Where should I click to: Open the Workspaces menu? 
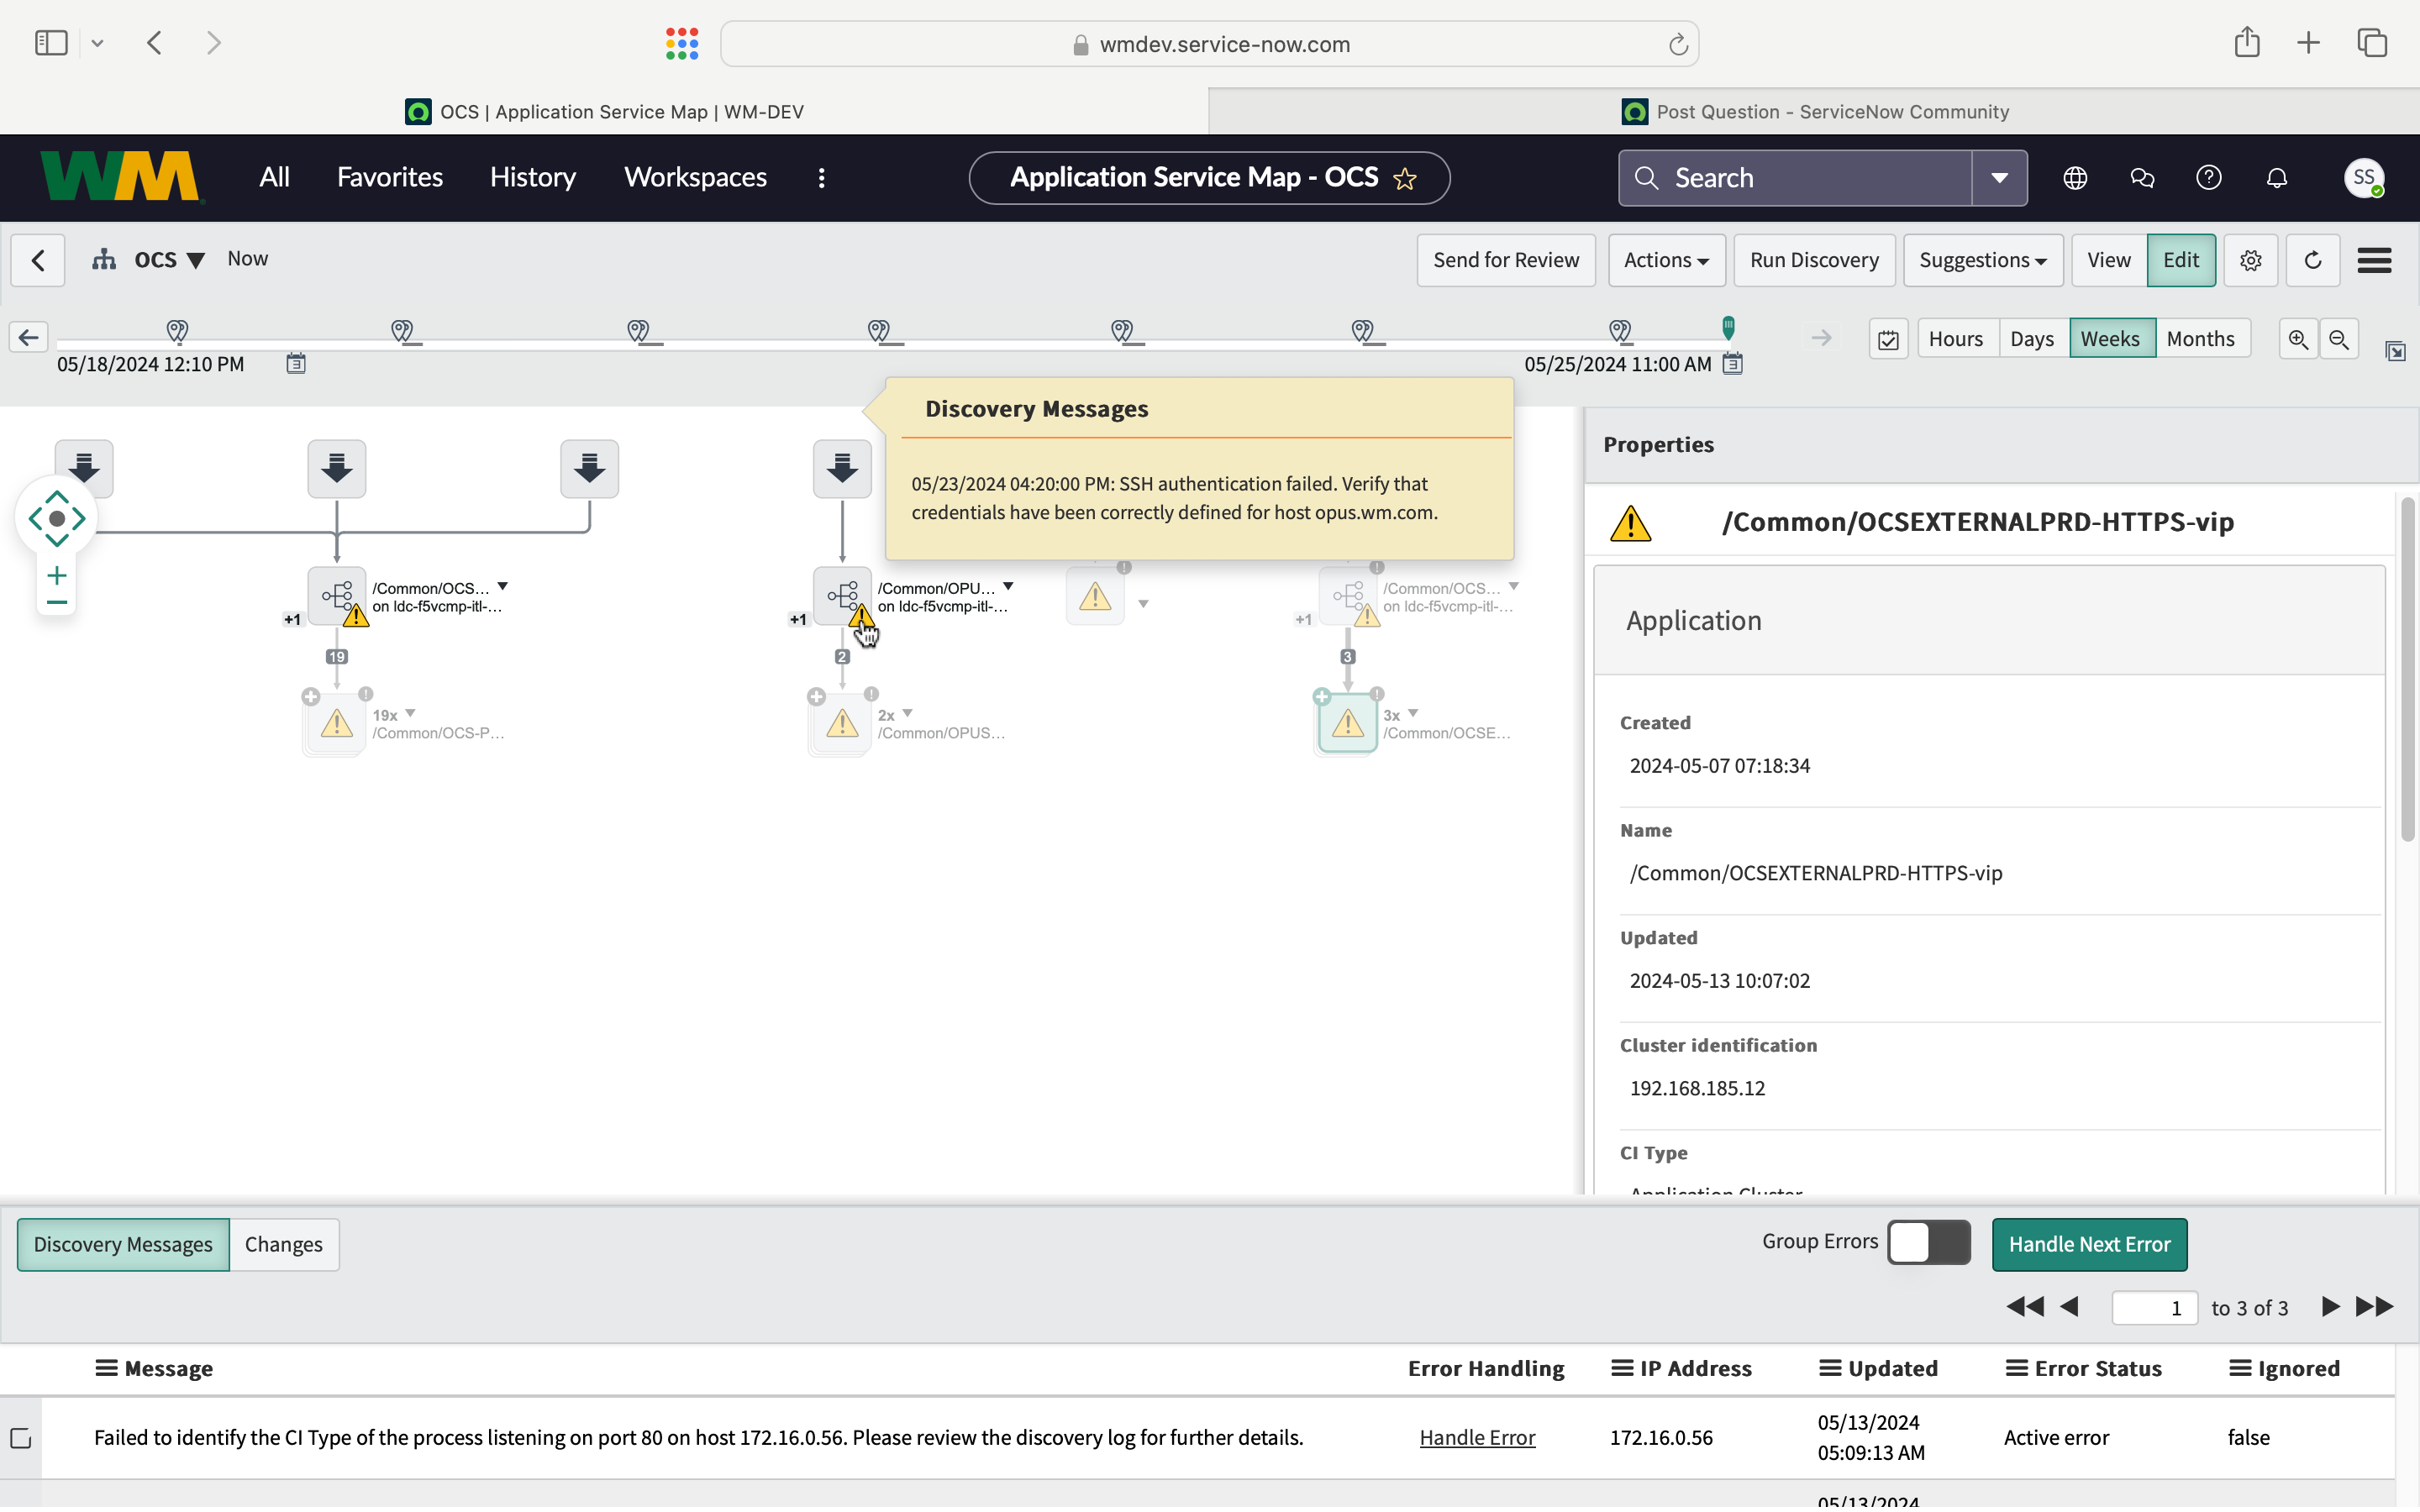tap(695, 177)
